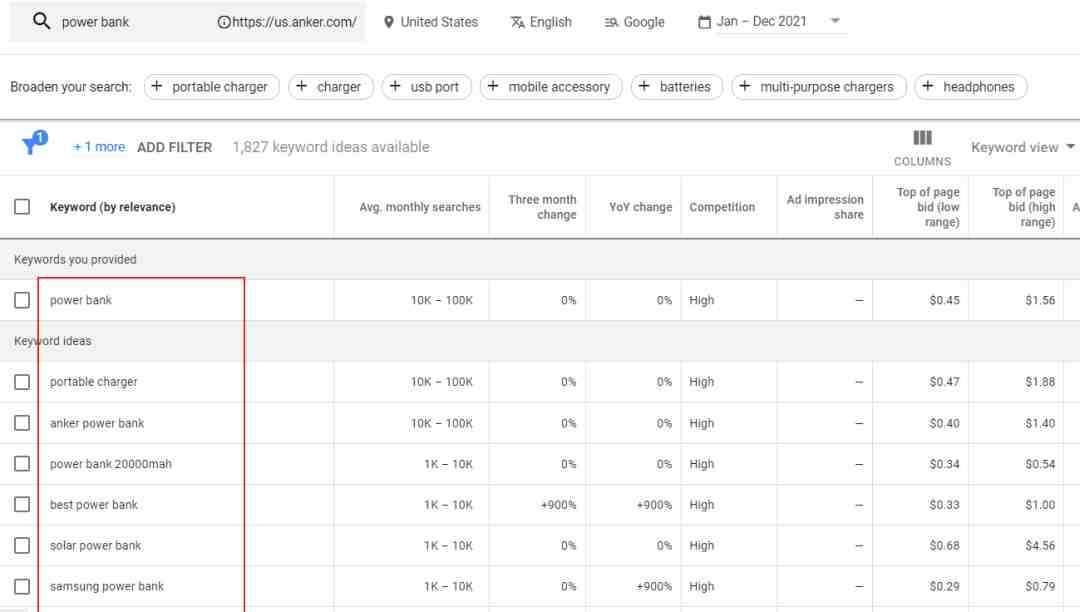Toggle the select-all keywords checkbox
Screen dimensions: 1080x612
coord(22,207)
